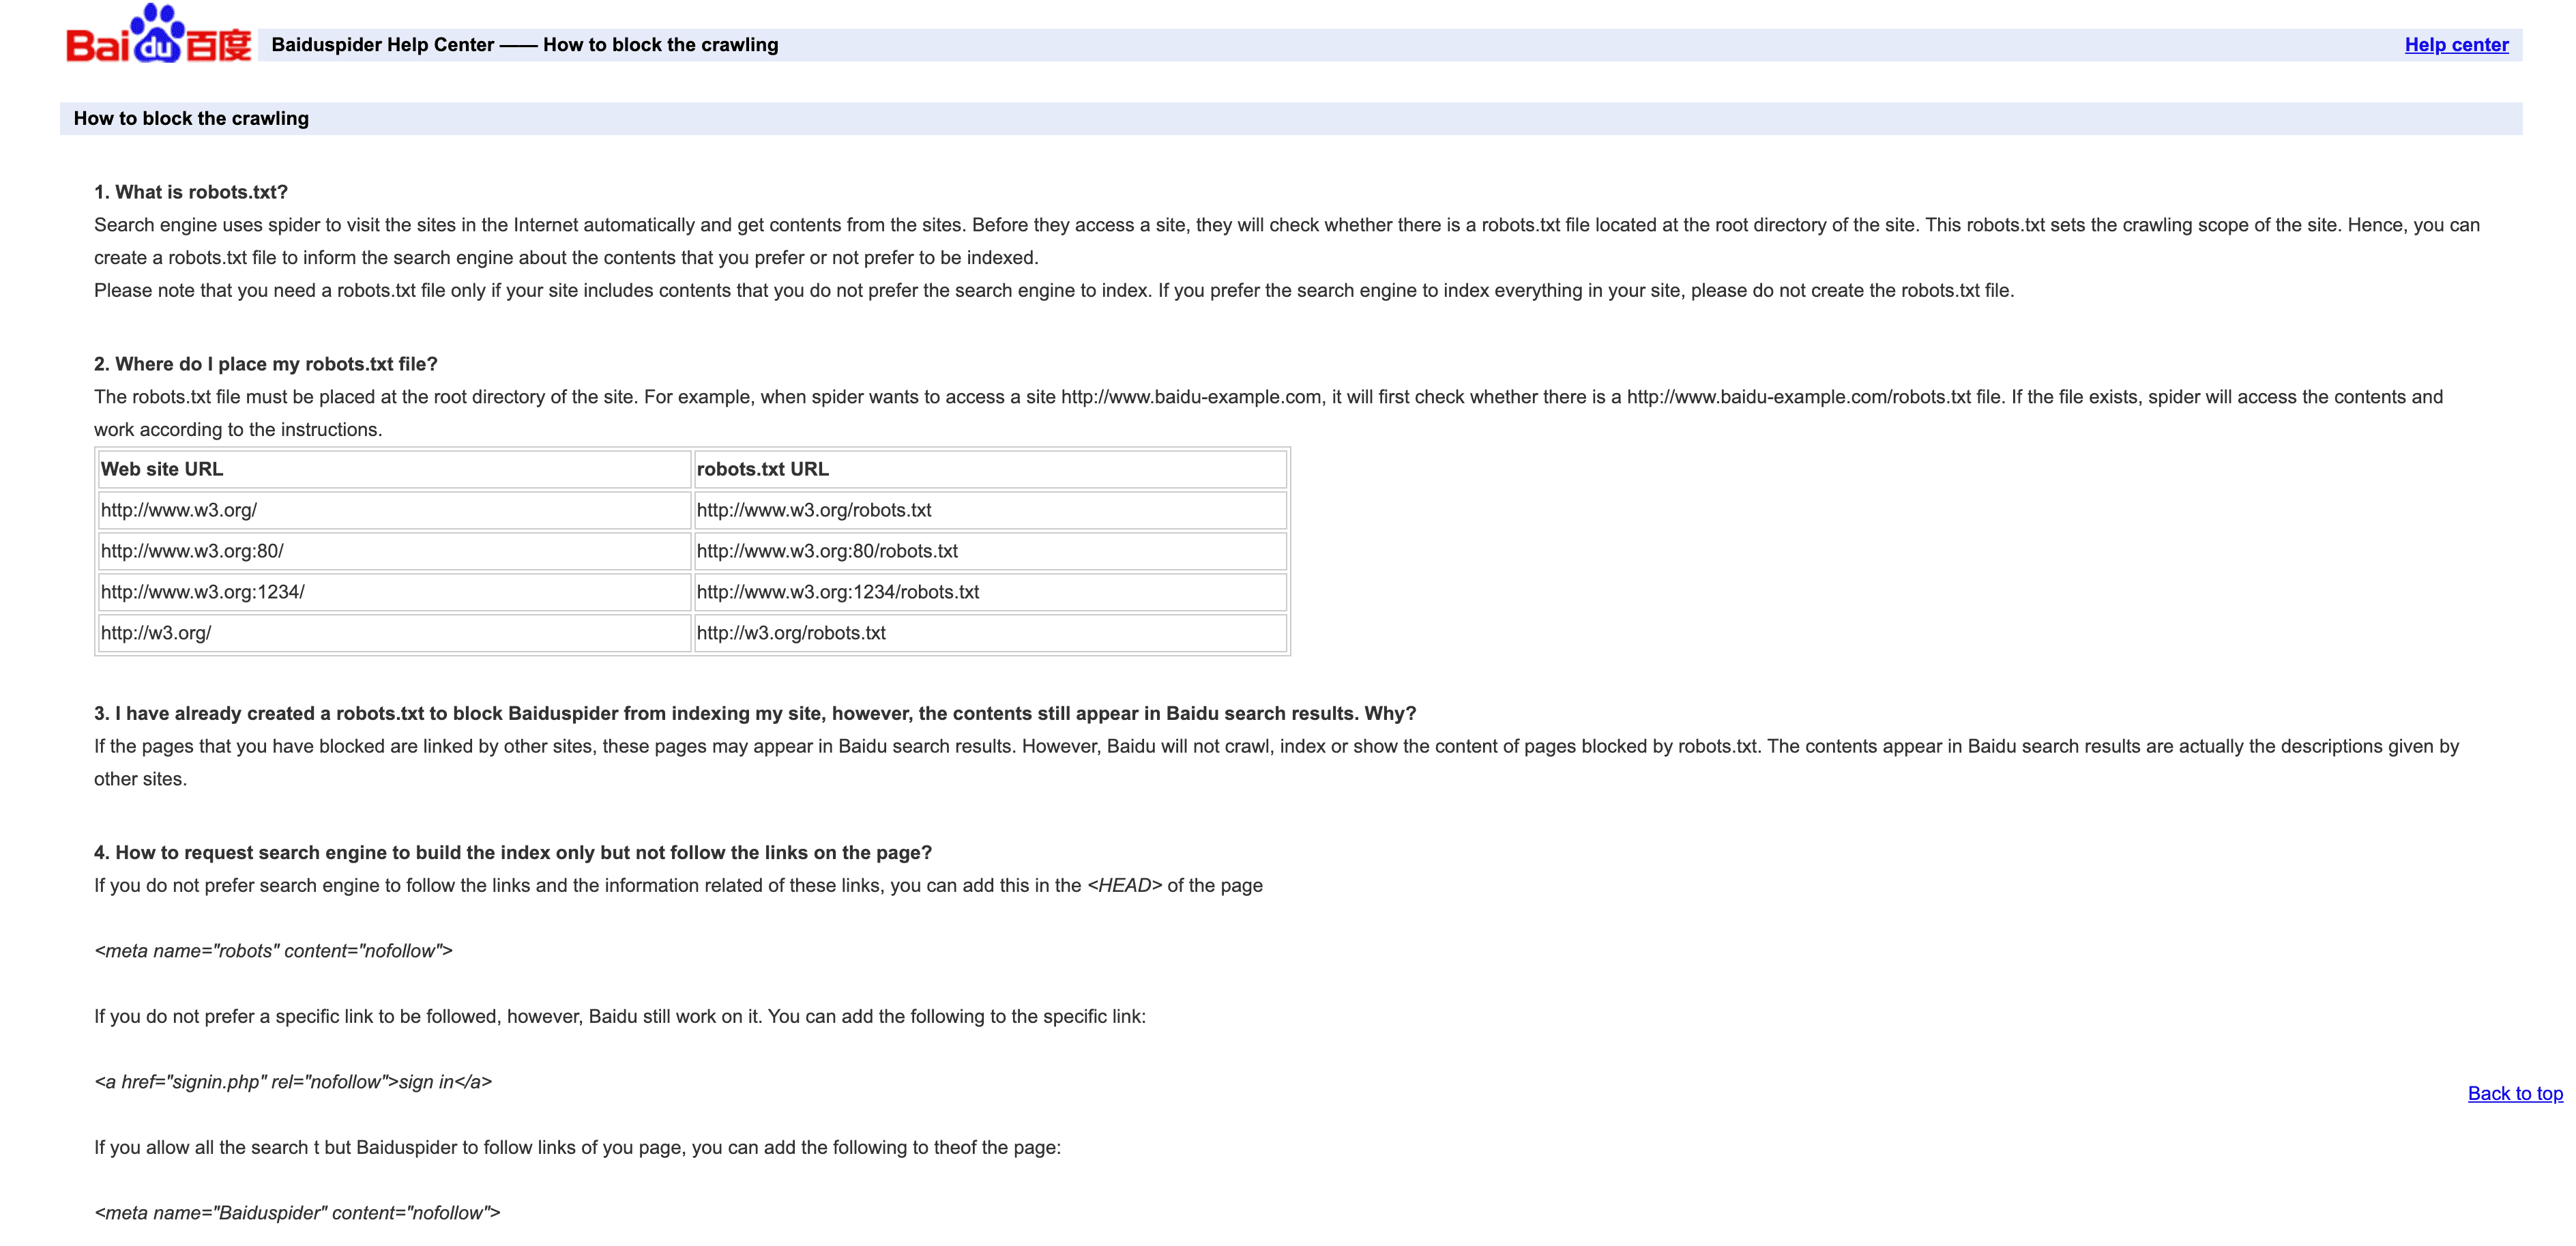Click the http://www.w3.org:1234/ table cell
Screen dimensions: 2576x1246
tap(203, 592)
